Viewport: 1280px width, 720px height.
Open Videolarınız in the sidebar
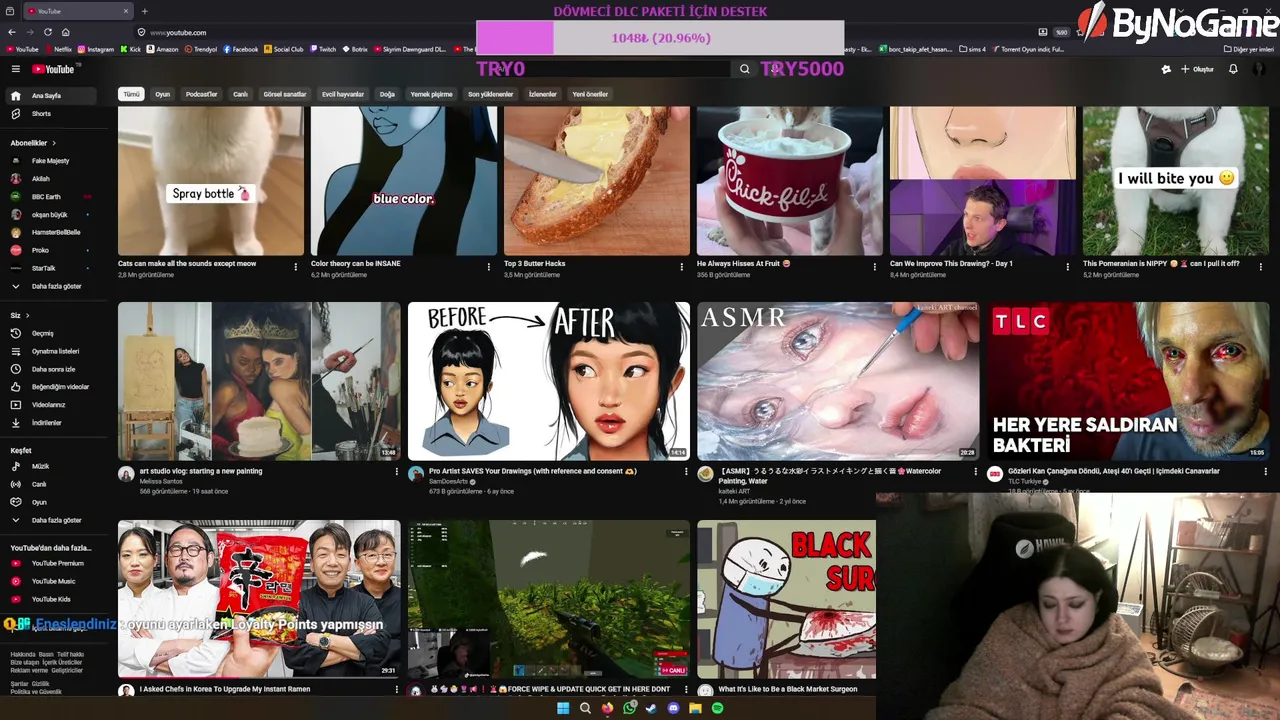[48, 405]
